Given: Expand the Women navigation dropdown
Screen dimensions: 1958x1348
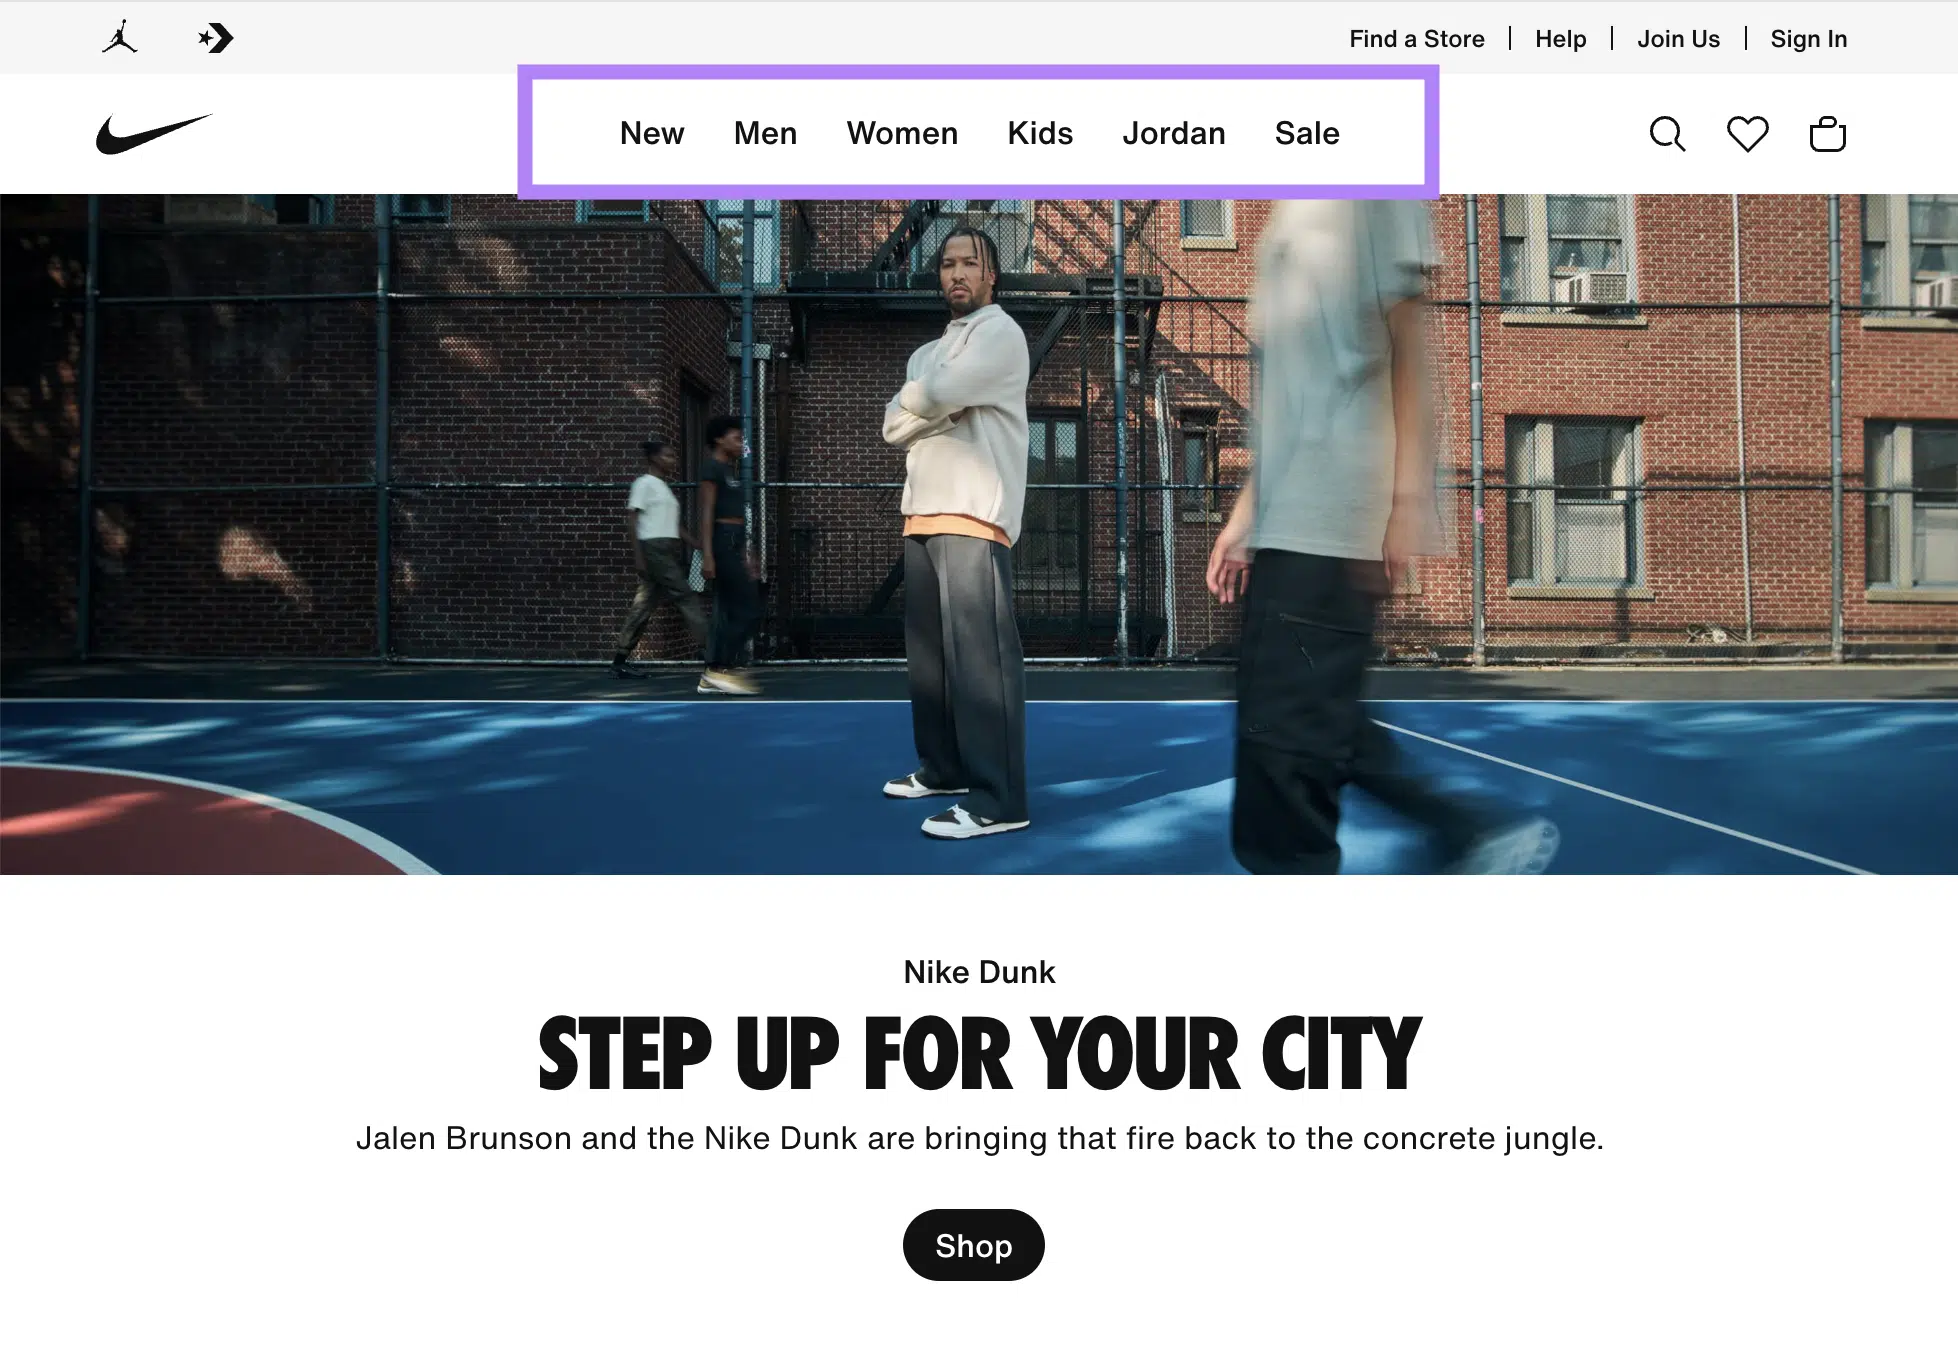Looking at the screenshot, I should click(x=902, y=132).
